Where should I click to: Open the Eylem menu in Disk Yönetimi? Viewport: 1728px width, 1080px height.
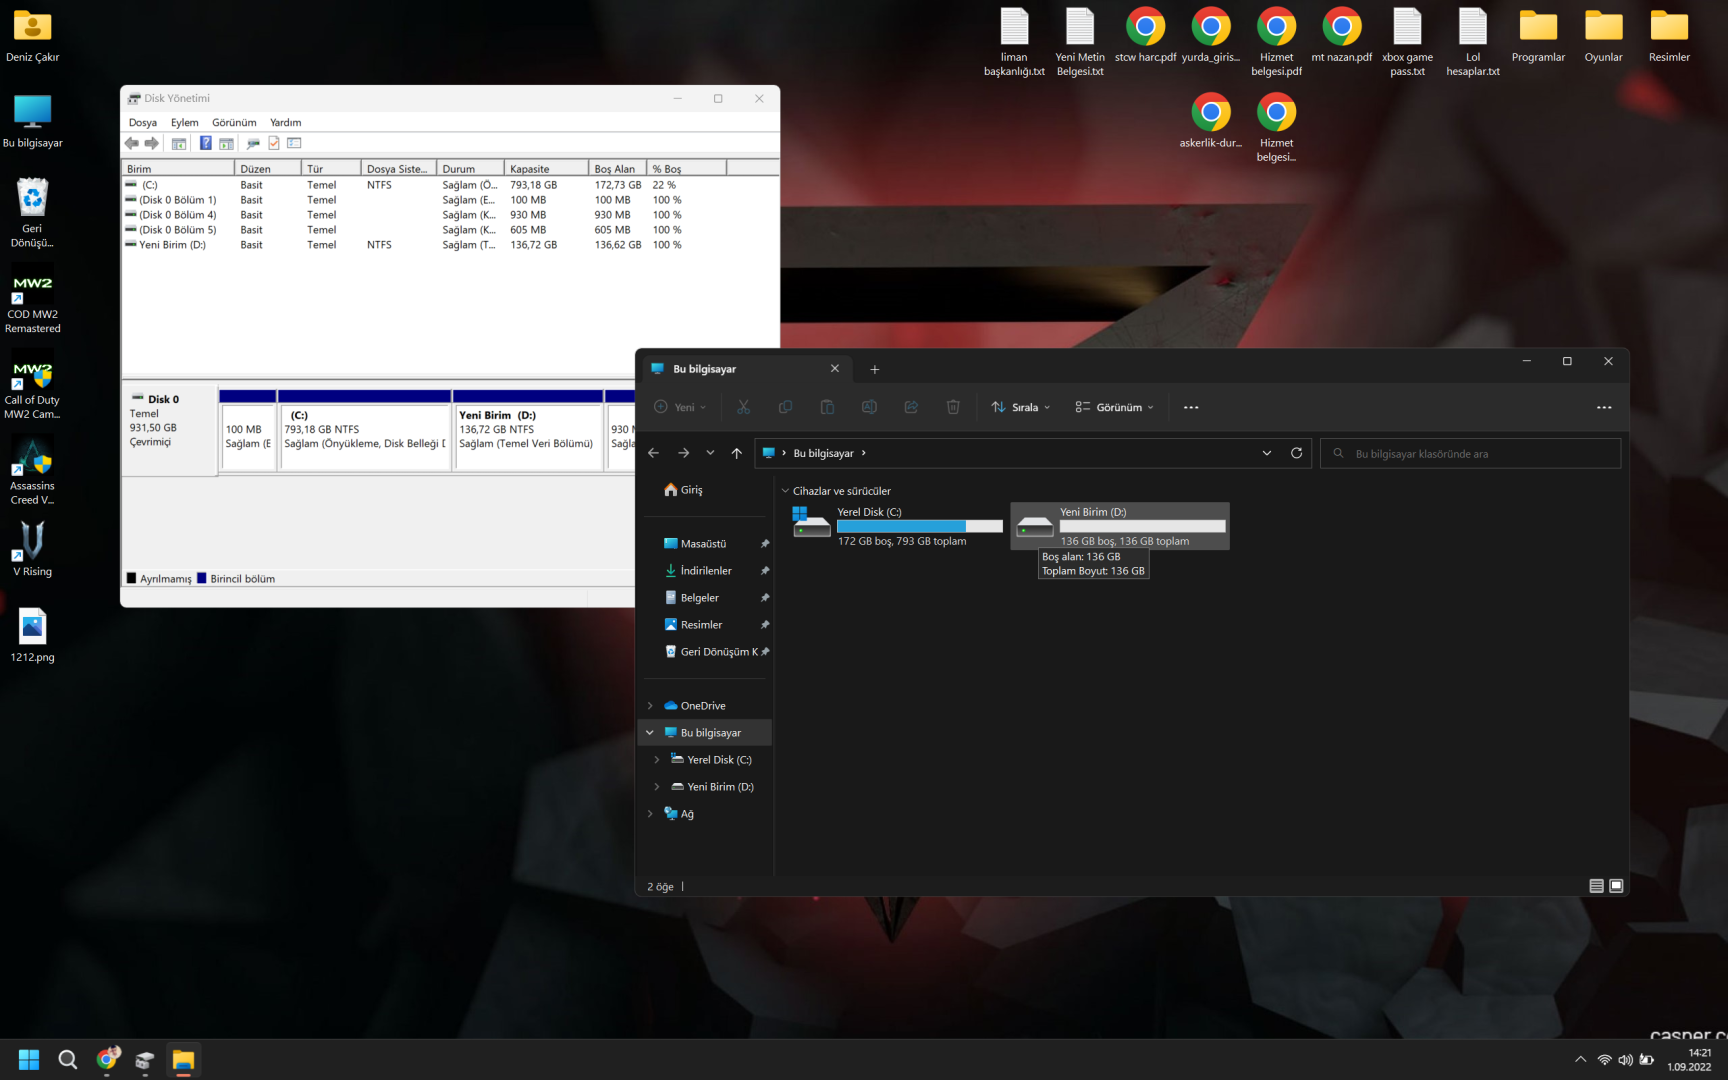[x=184, y=122]
